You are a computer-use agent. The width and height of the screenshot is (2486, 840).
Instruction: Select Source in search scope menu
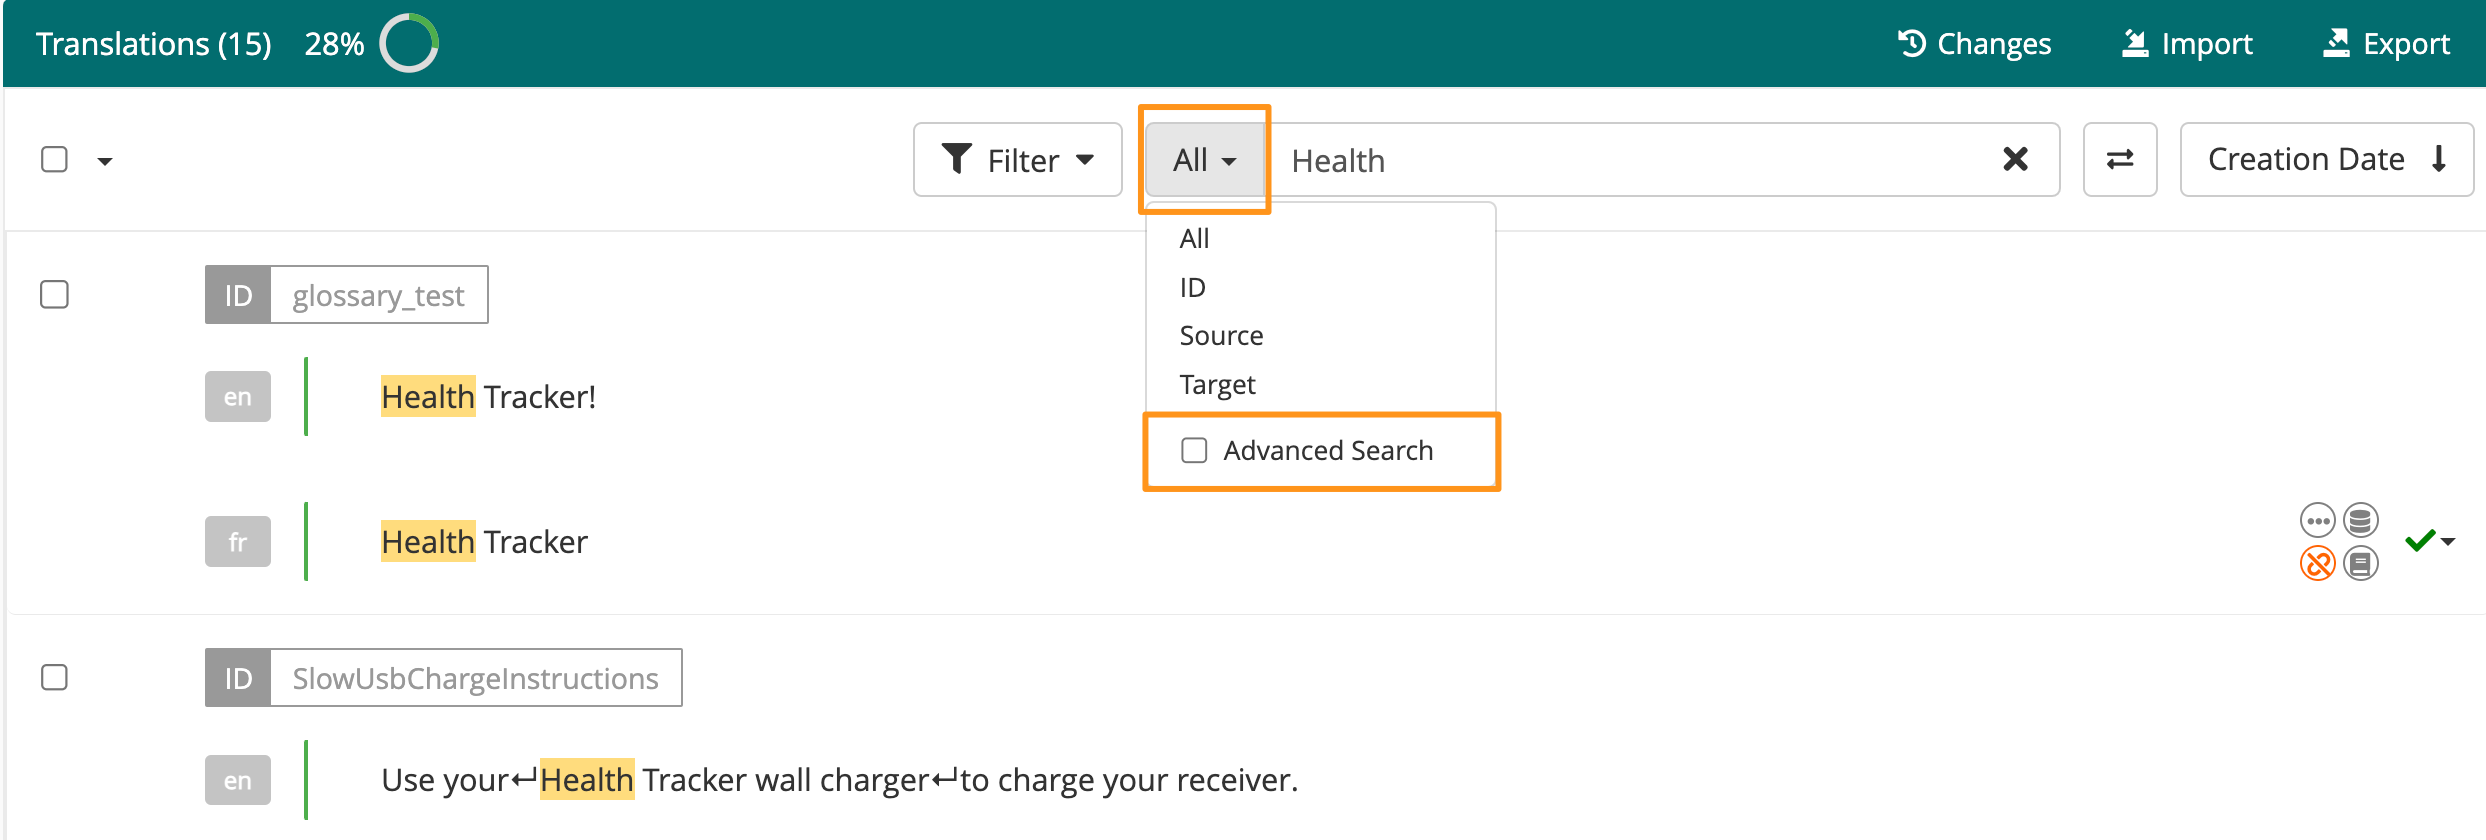tap(1221, 335)
